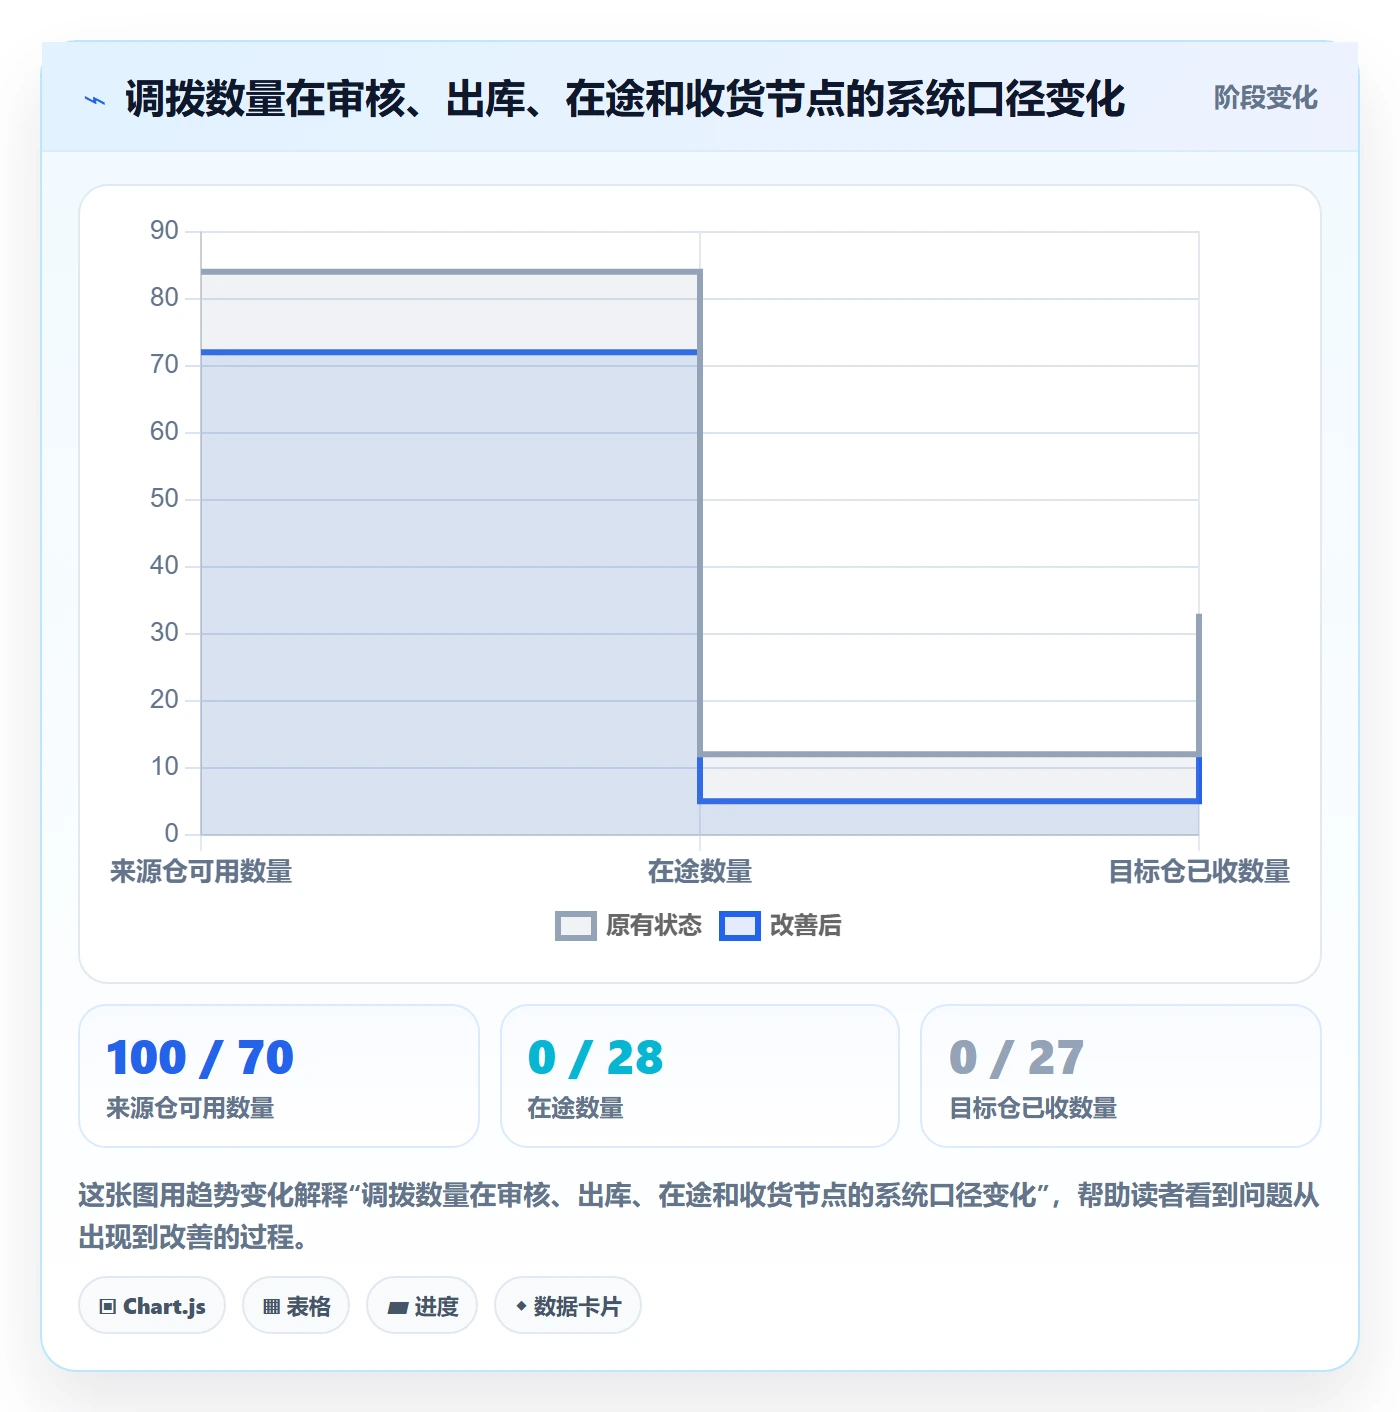Click 在途数量 card label
The width and height of the screenshot is (1400, 1412).
575,1108
